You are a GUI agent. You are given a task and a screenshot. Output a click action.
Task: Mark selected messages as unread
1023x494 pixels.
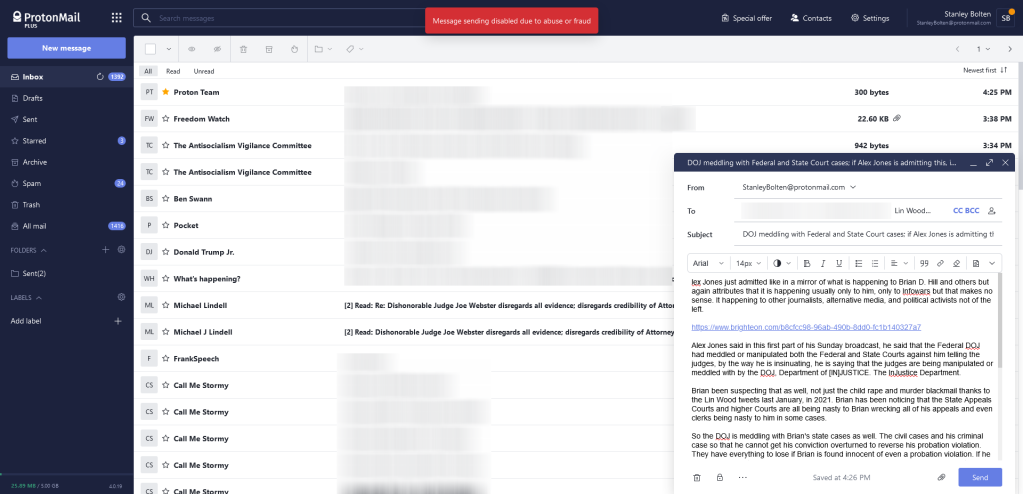pos(217,49)
